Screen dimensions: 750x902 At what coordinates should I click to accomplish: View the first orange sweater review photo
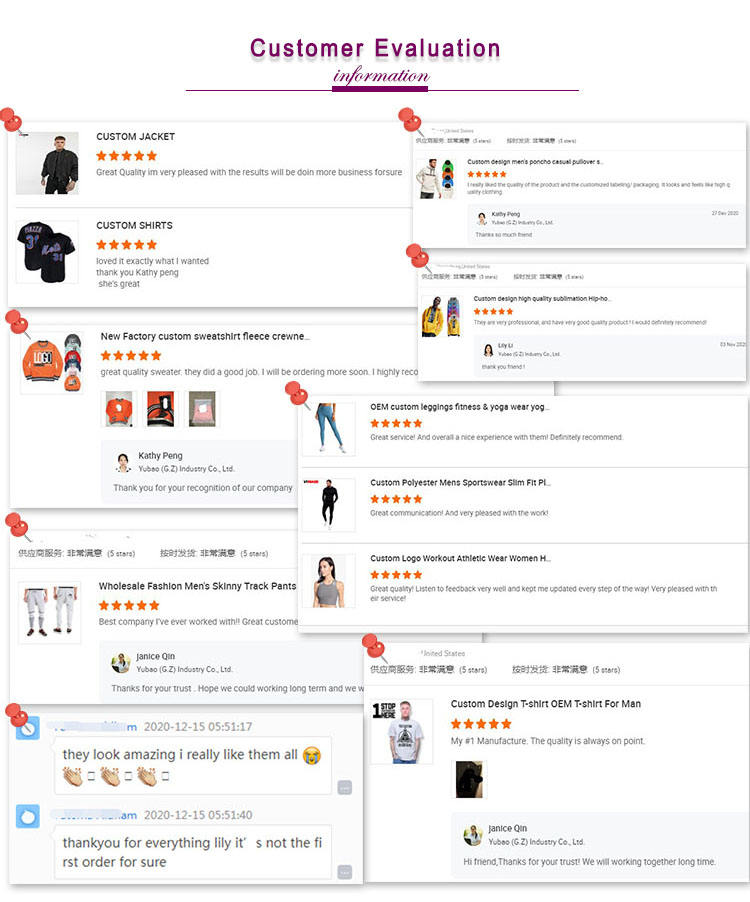(119, 408)
